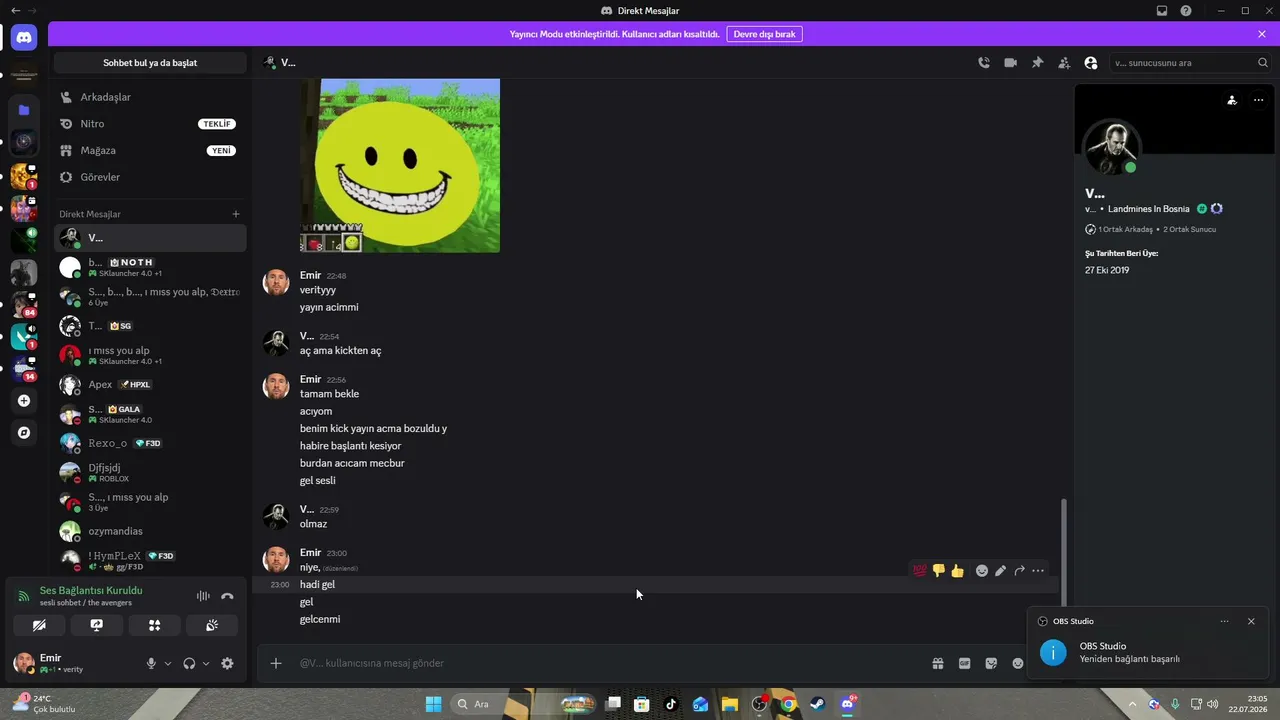Open Steam from the taskbar
The image size is (1280, 720).
817,704
